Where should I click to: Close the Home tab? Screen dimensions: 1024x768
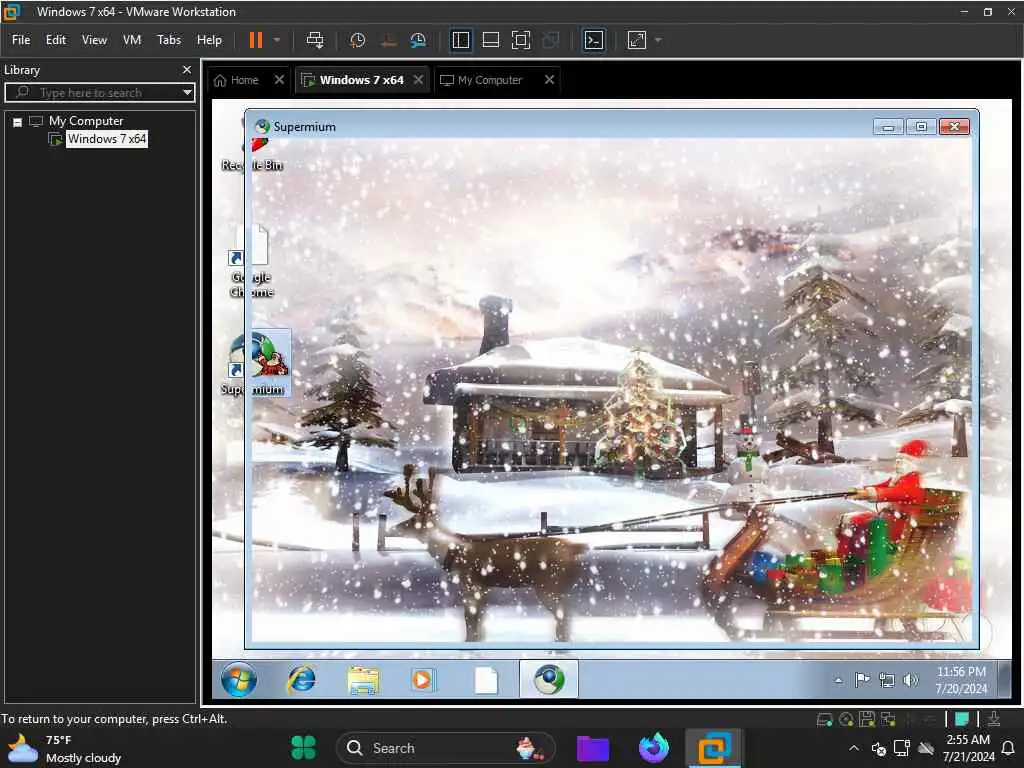point(279,80)
